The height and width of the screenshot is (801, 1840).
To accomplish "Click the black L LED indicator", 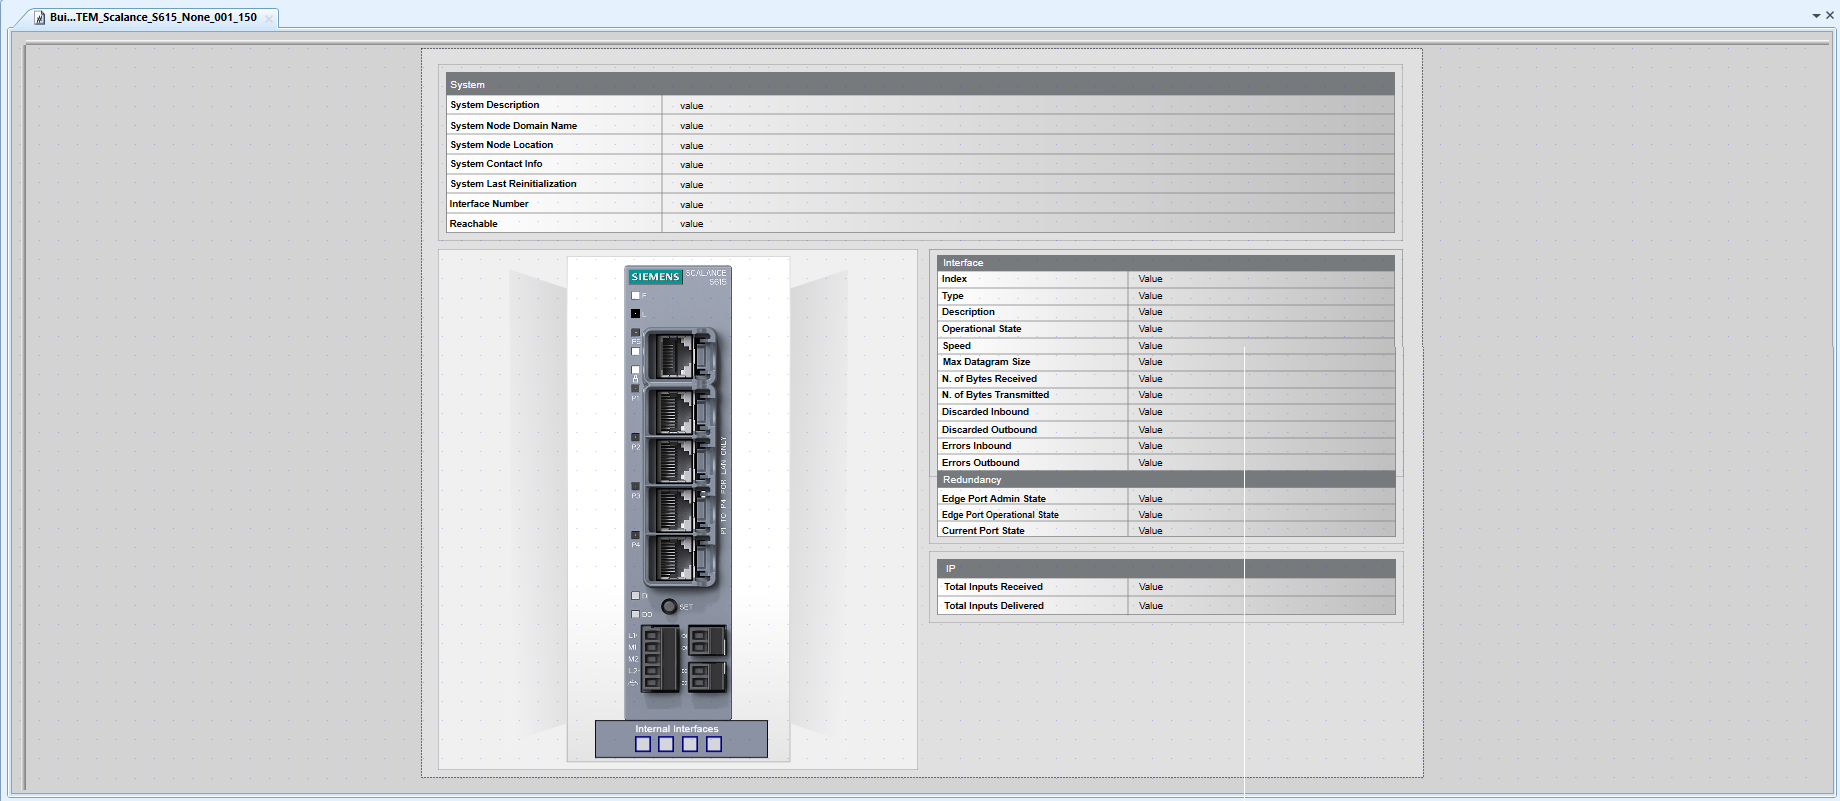I will pyautogui.click(x=635, y=314).
